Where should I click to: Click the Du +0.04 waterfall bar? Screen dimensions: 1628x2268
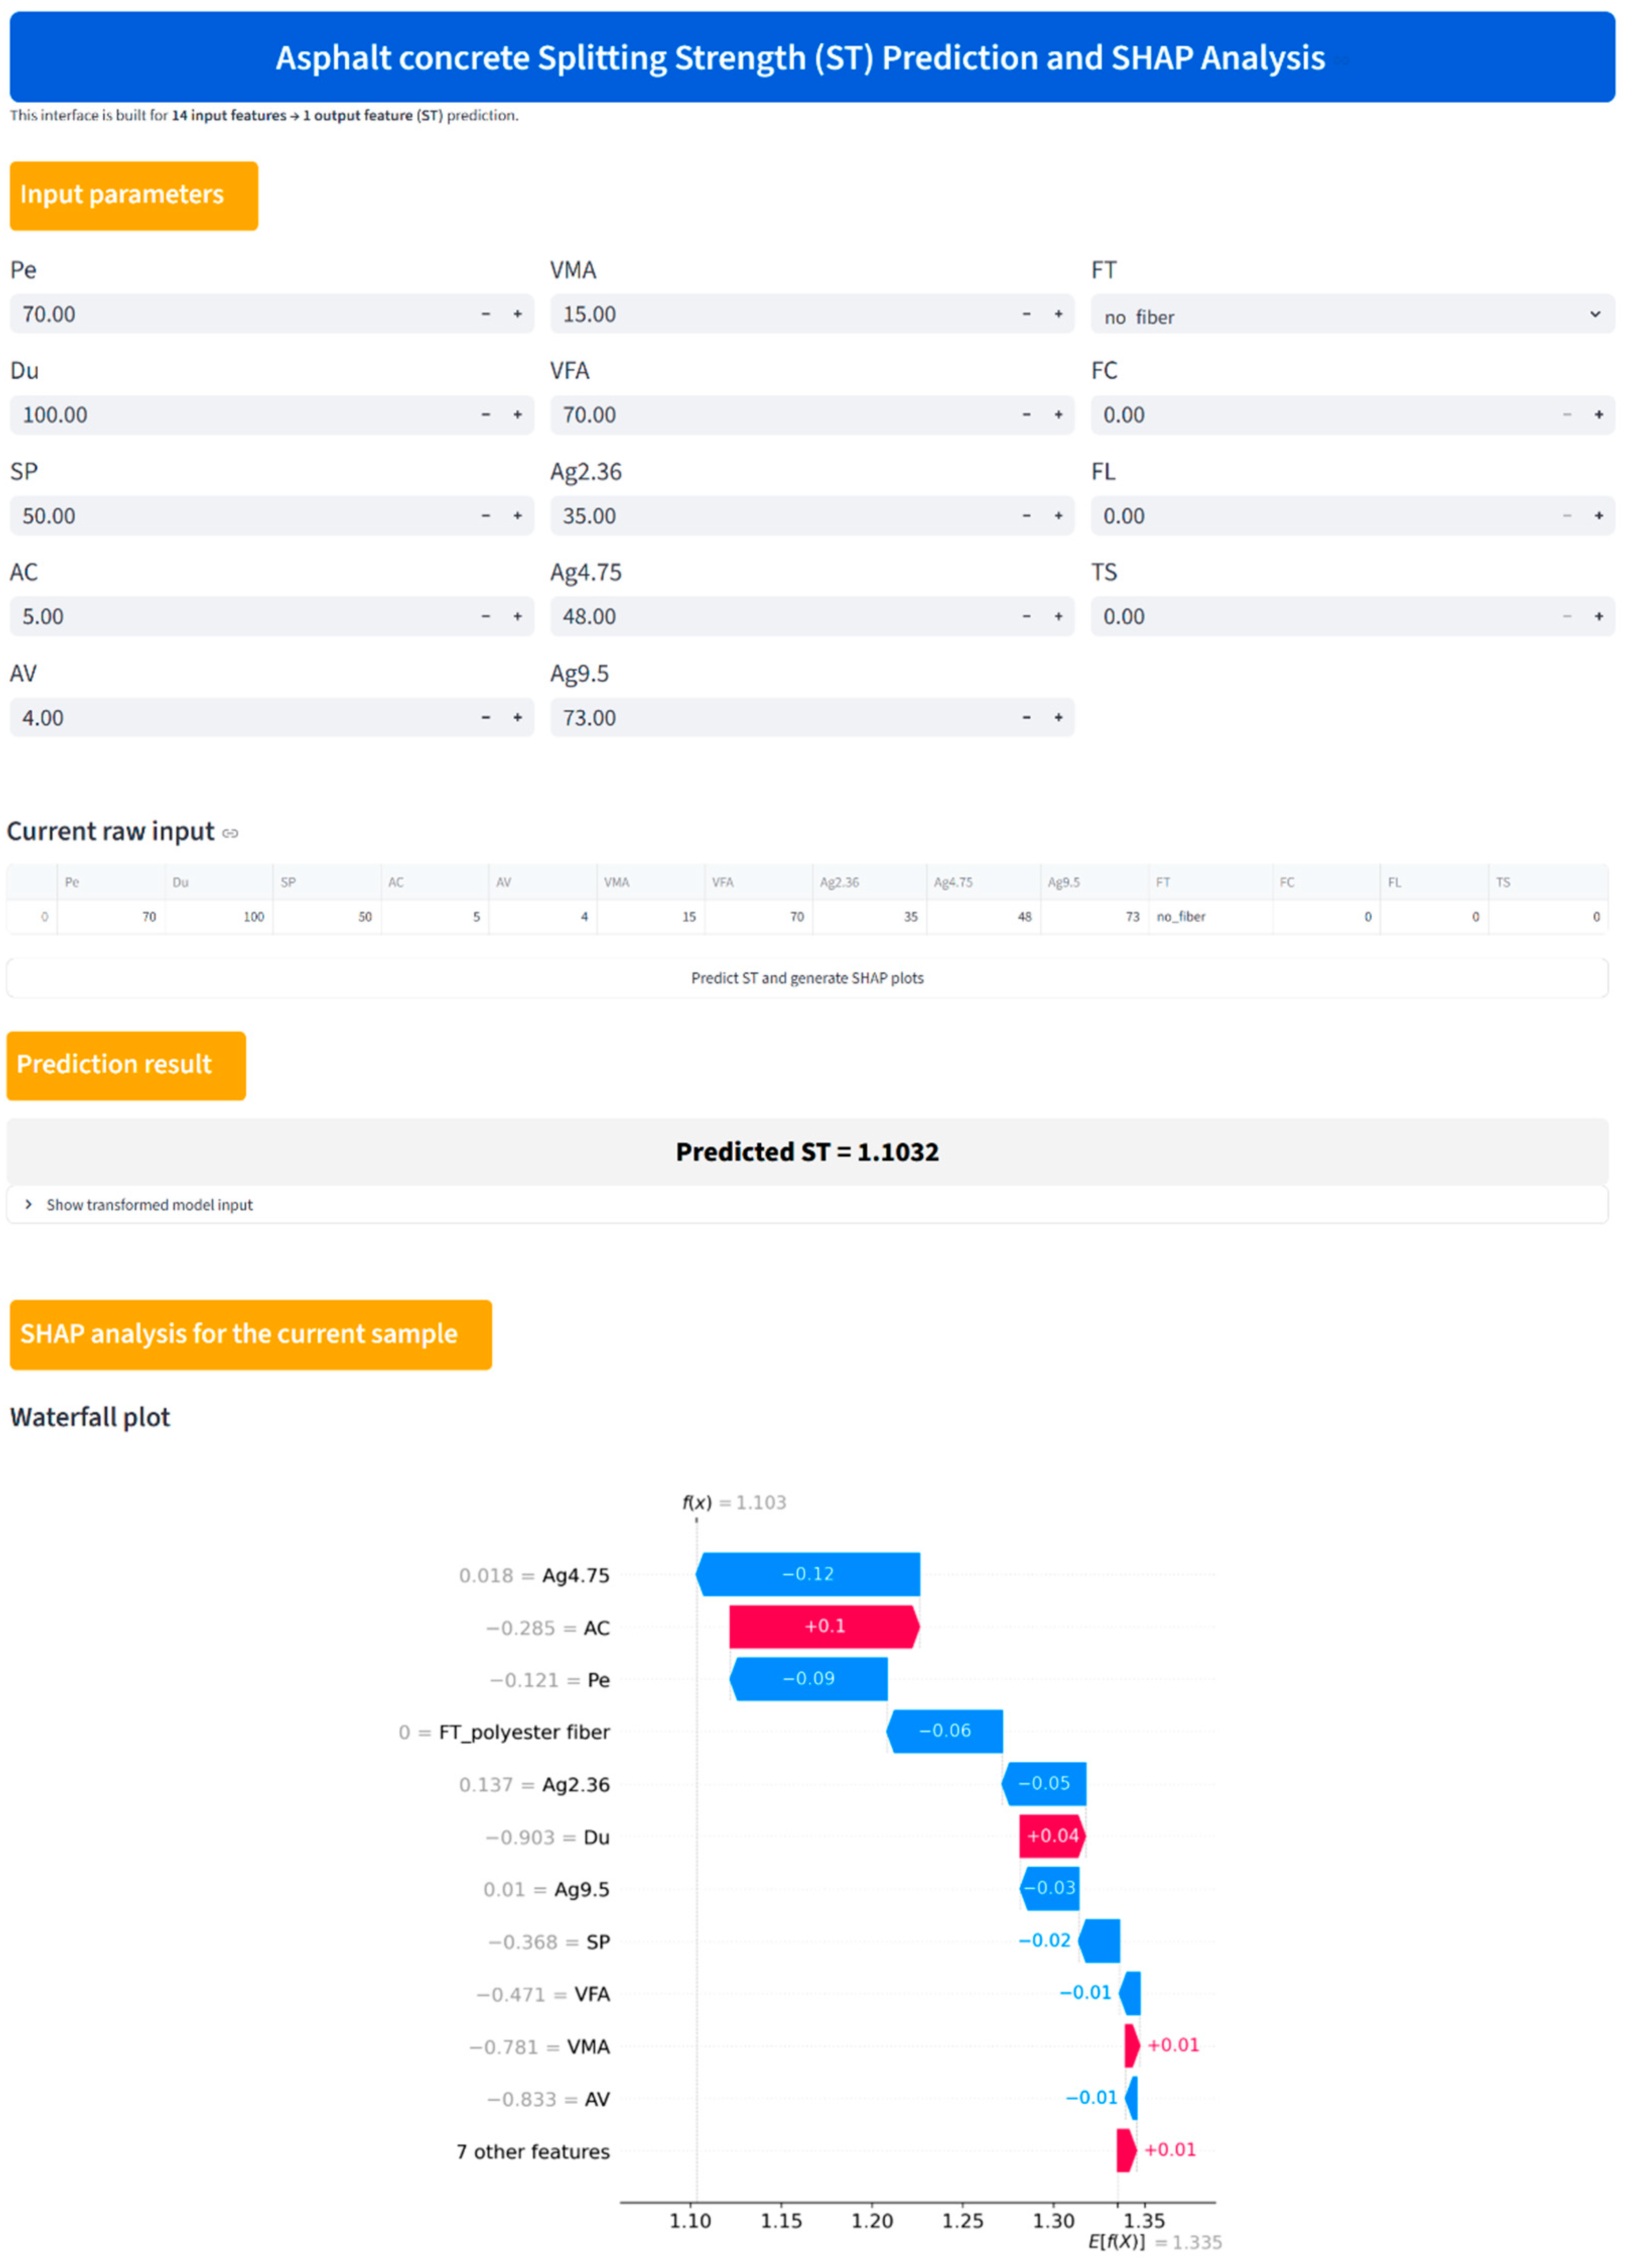(x=1053, y=1836)
